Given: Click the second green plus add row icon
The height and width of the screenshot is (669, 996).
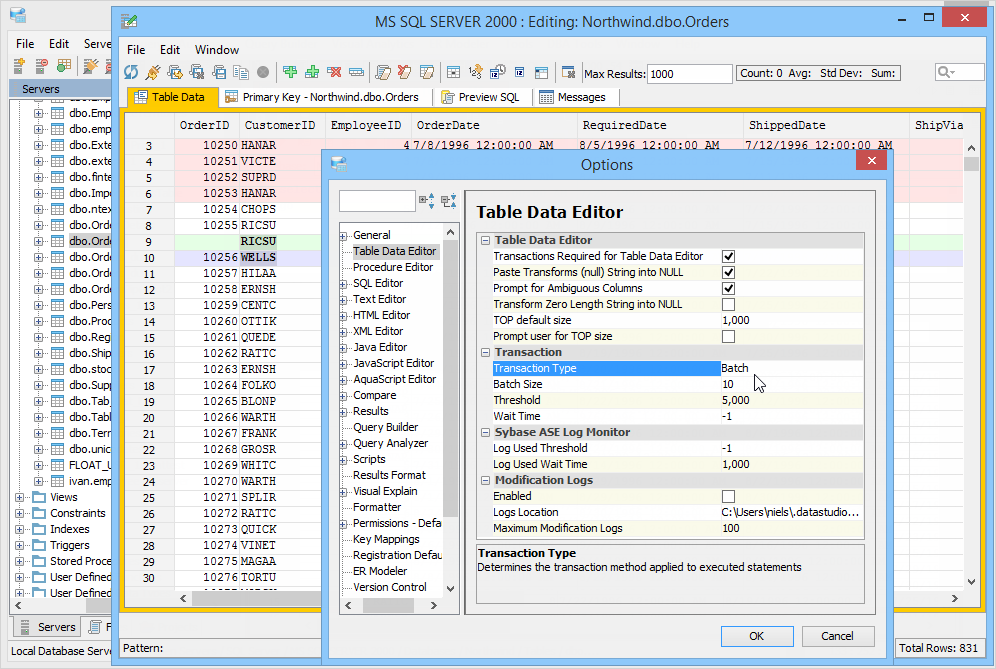Looking at the screenshot, I should tap(312, 72).
